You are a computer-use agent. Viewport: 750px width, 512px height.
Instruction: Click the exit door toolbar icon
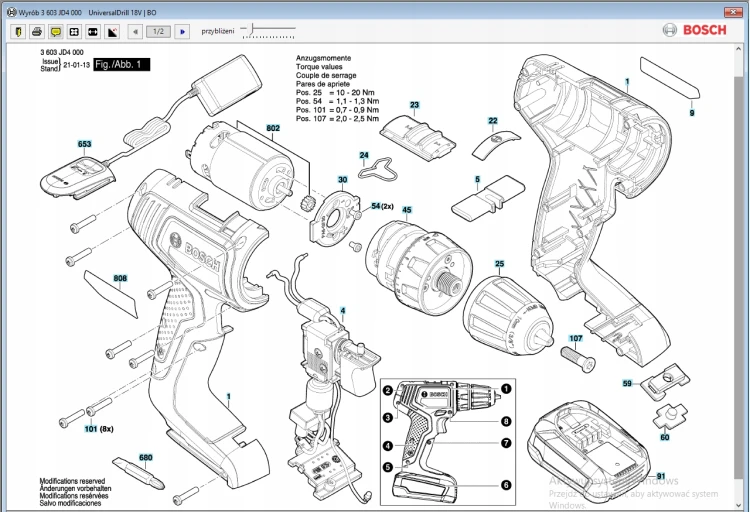pyautogui.click(x=19, y=32)
